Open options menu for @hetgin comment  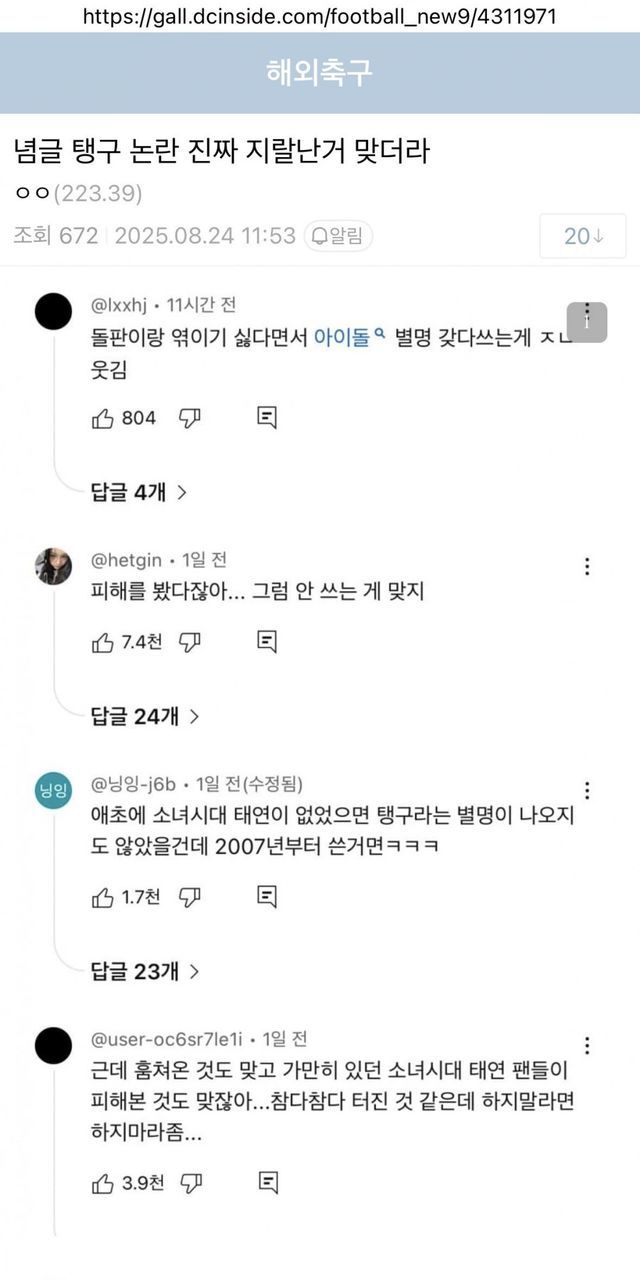pyautogui.click(x=587, y=566)
